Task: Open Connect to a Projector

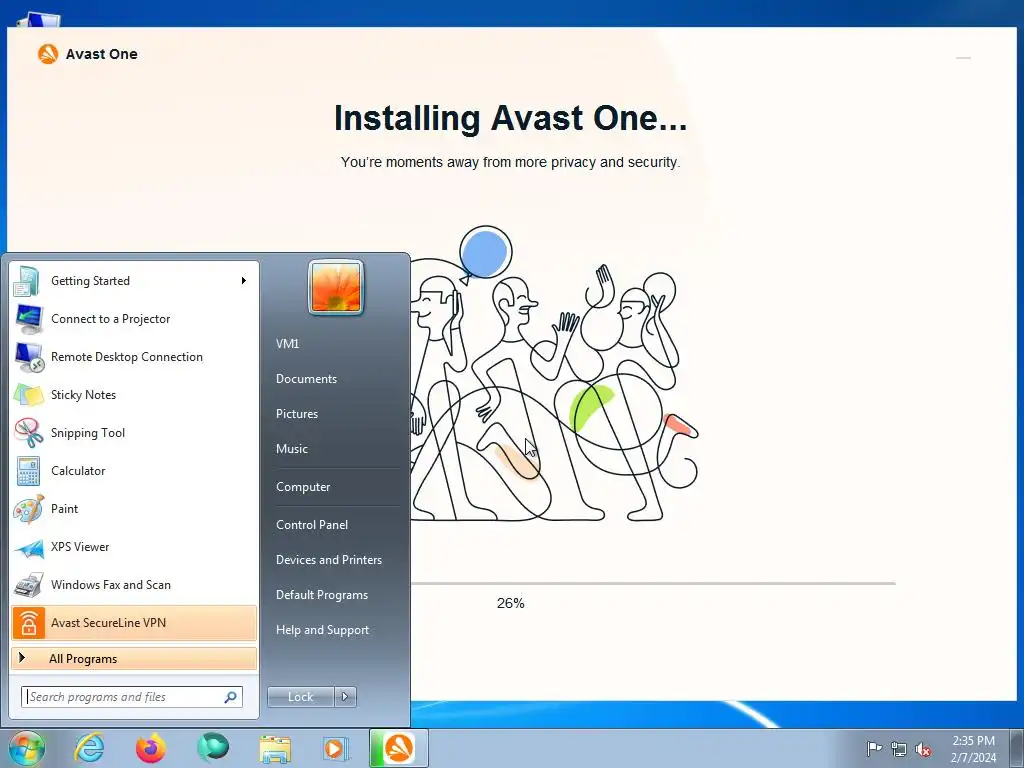Action: click(134, 319)
